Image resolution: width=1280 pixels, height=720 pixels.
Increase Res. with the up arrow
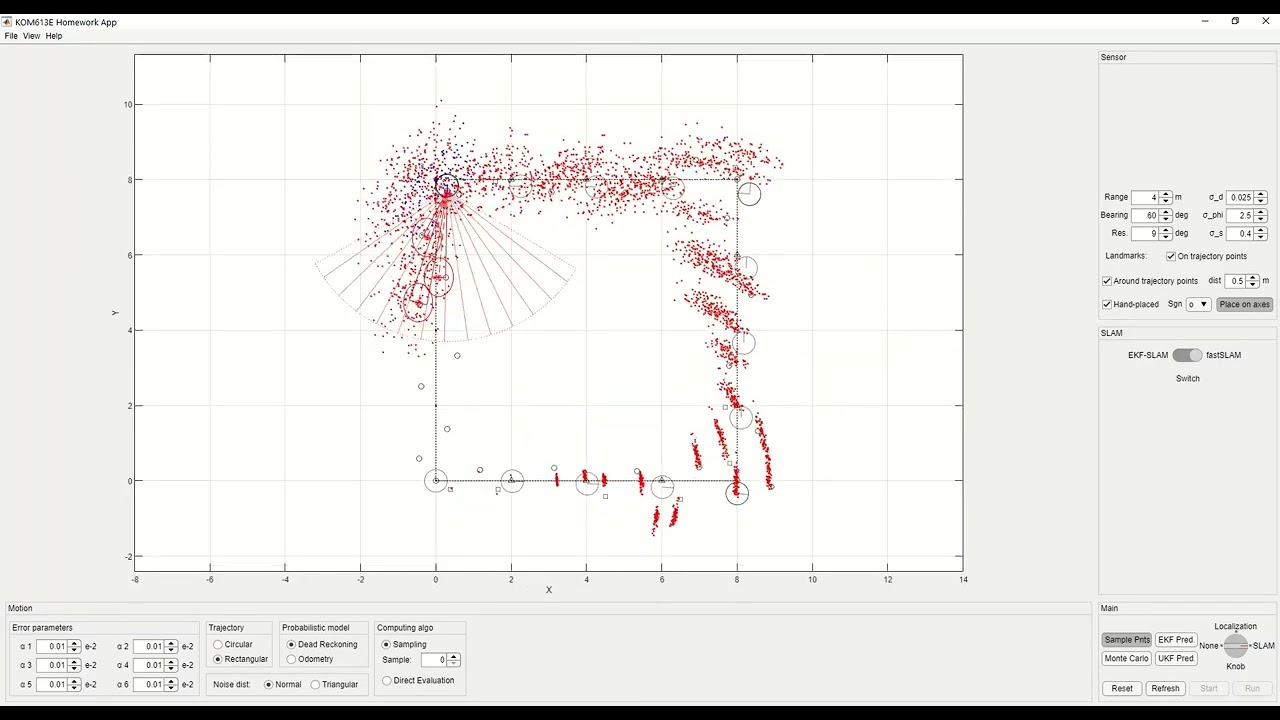[1166, 231]
